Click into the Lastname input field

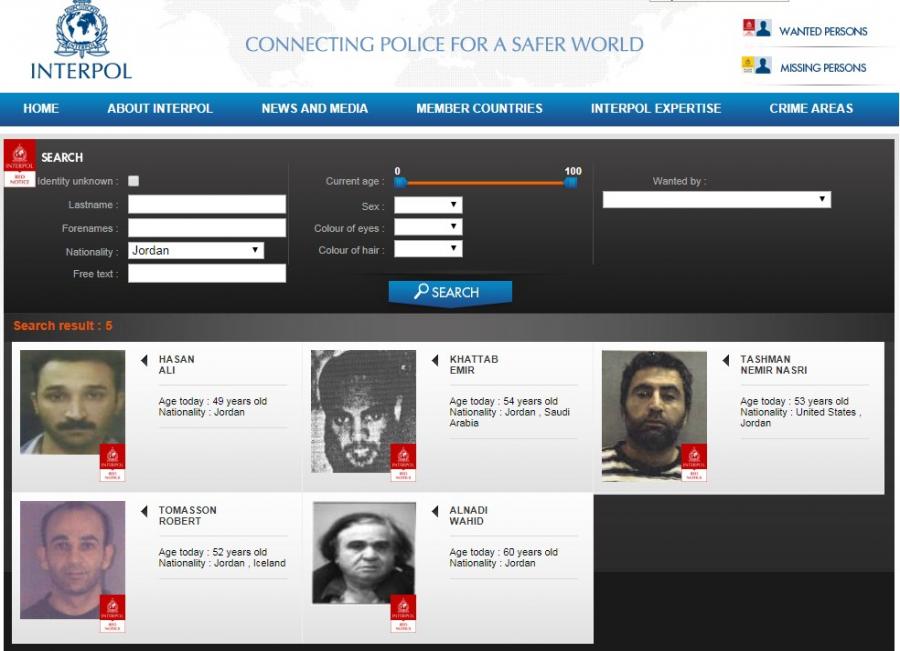point(207,204)
